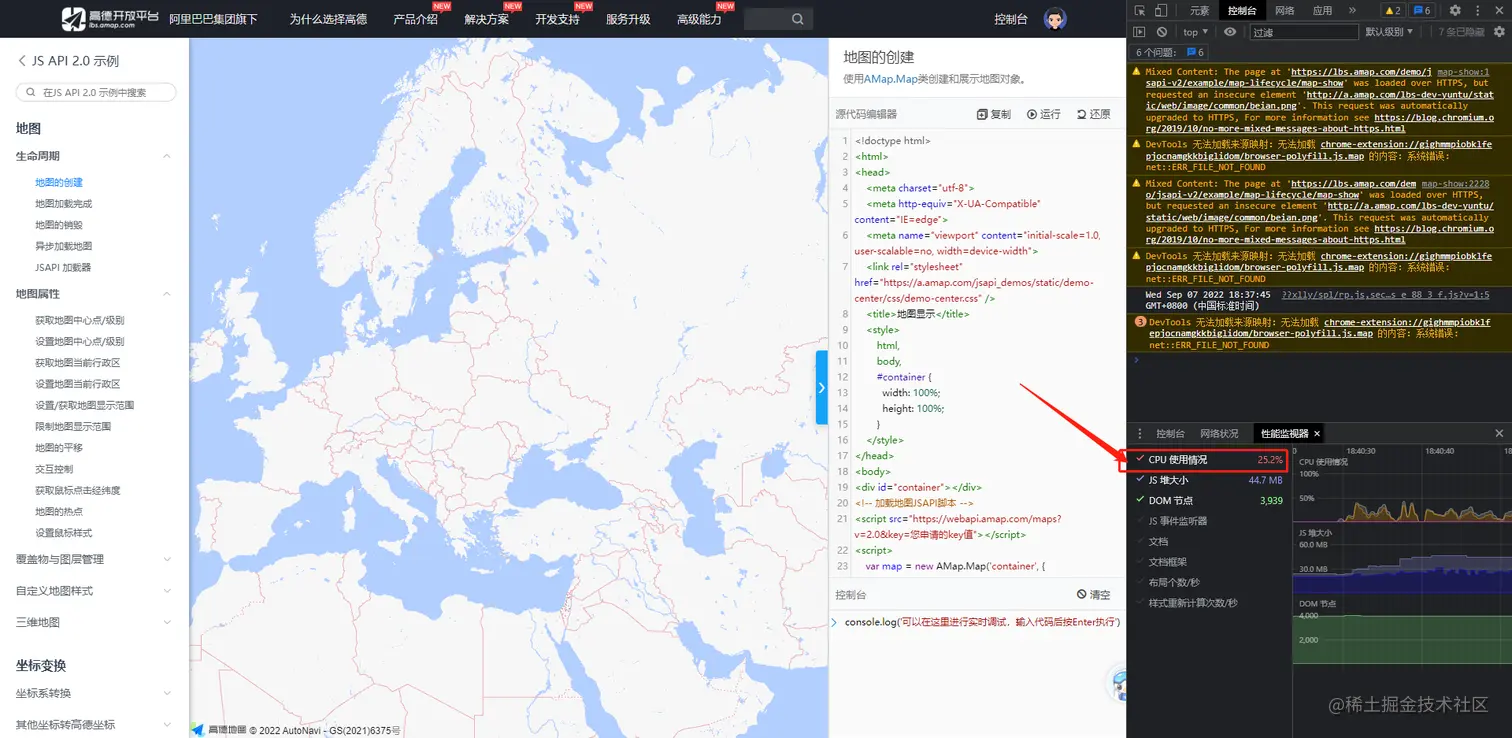Toggle the CPU 使用情况 metric checkbox
The height and width of the screenshot is (738, 1512).
[1140, 459]
